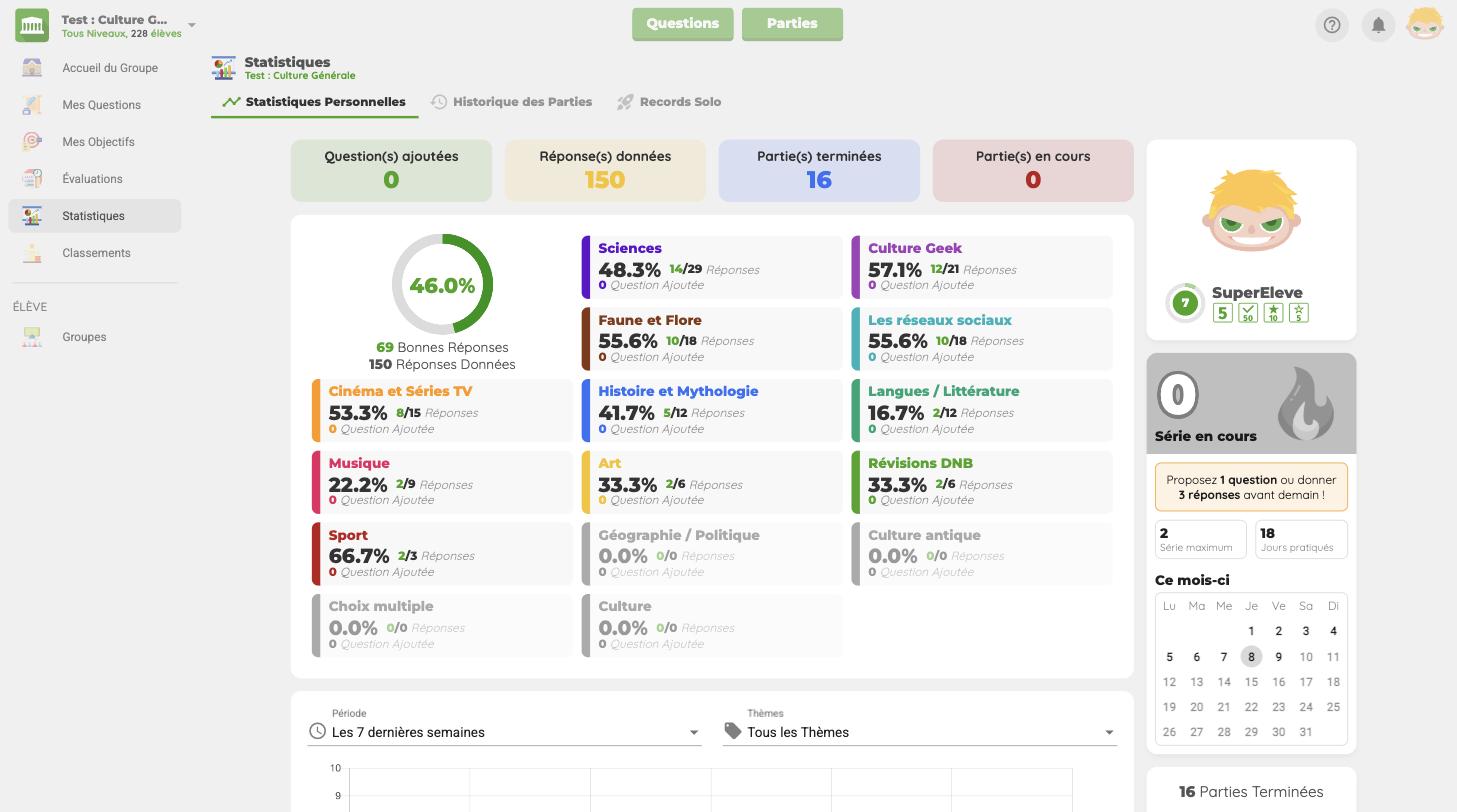This screenshot has width=1457, height=812.
Task: Click the Classements podium icon
Action: pos(32,253)
